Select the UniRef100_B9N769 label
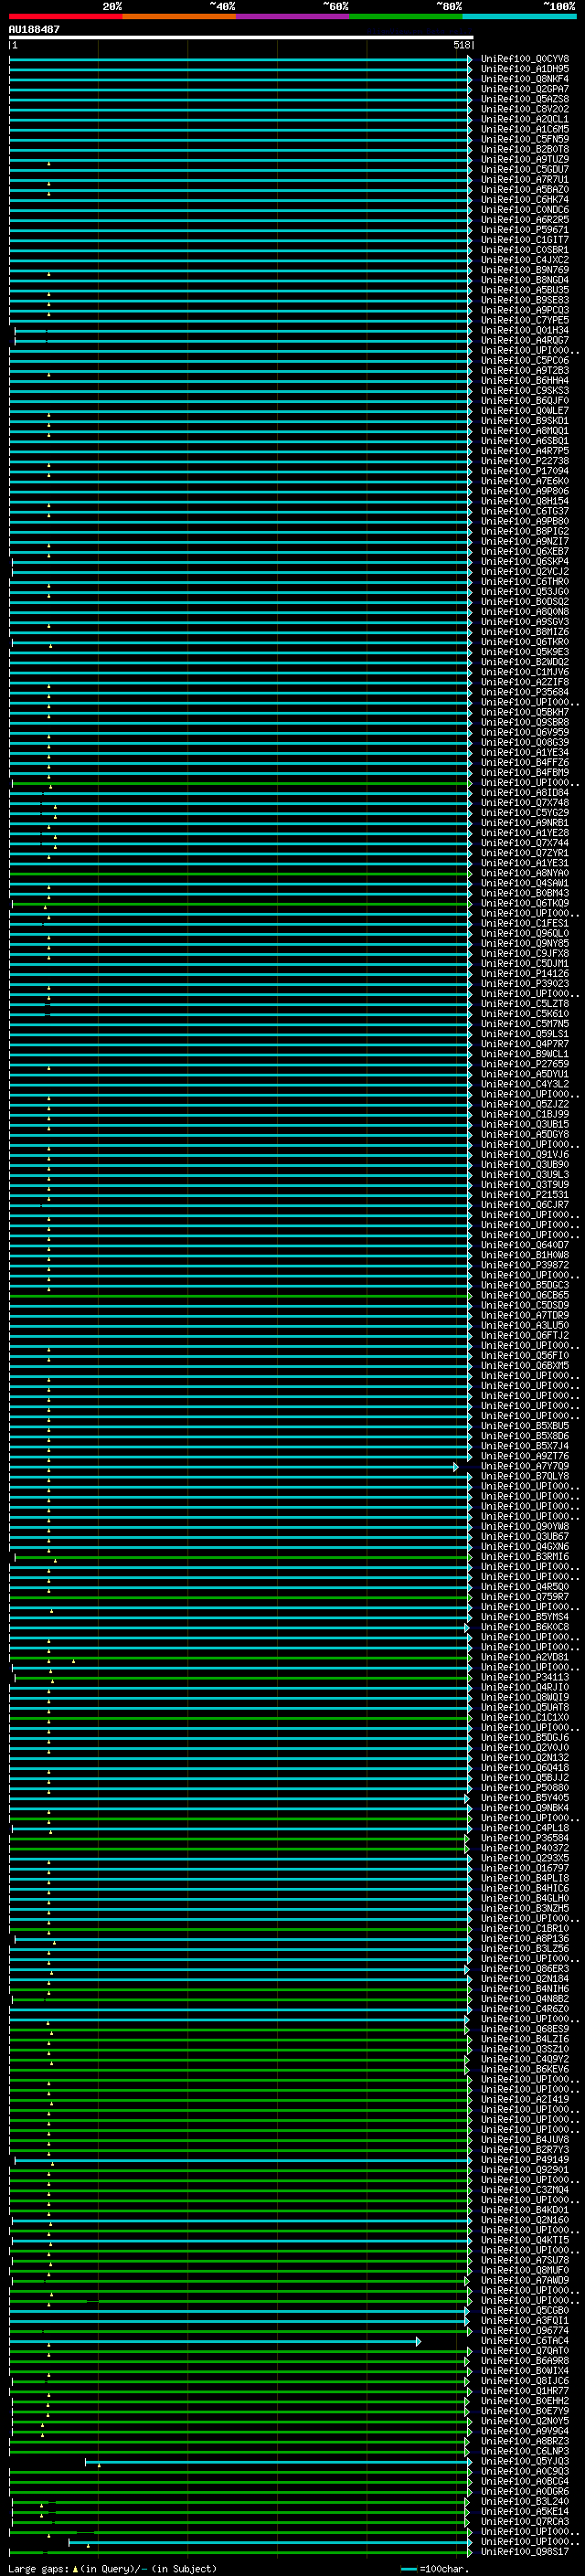The width and height of the screenshot is (585, 2576). point(525,270)
